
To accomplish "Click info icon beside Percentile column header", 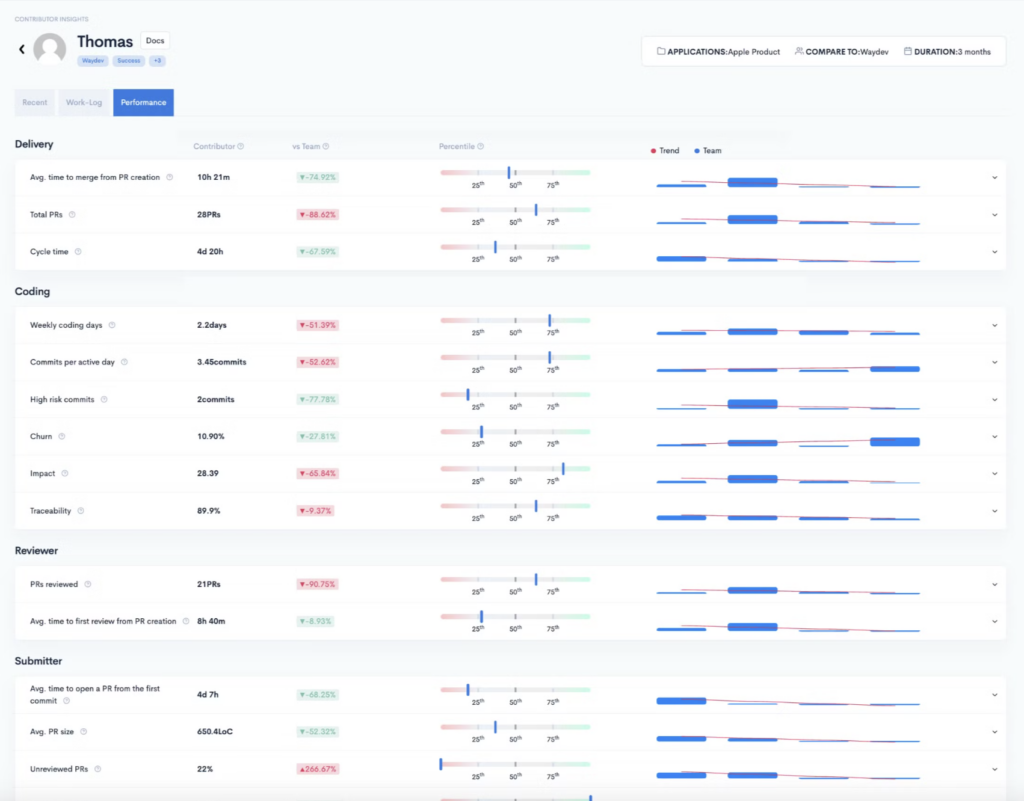I will (481, 147).
